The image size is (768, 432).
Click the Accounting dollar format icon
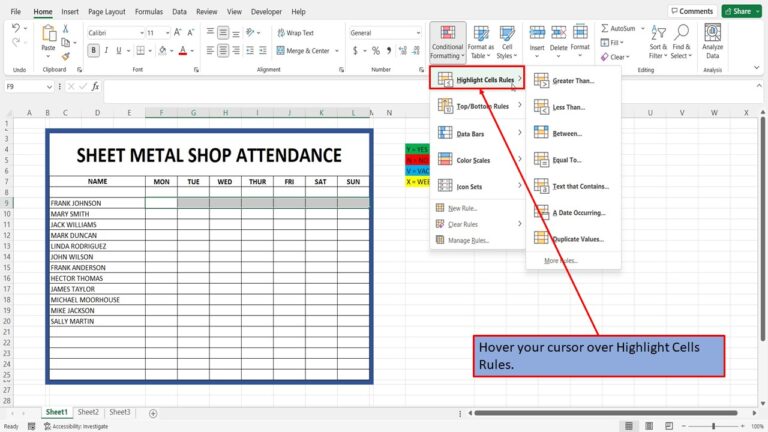tap(355, 50)
